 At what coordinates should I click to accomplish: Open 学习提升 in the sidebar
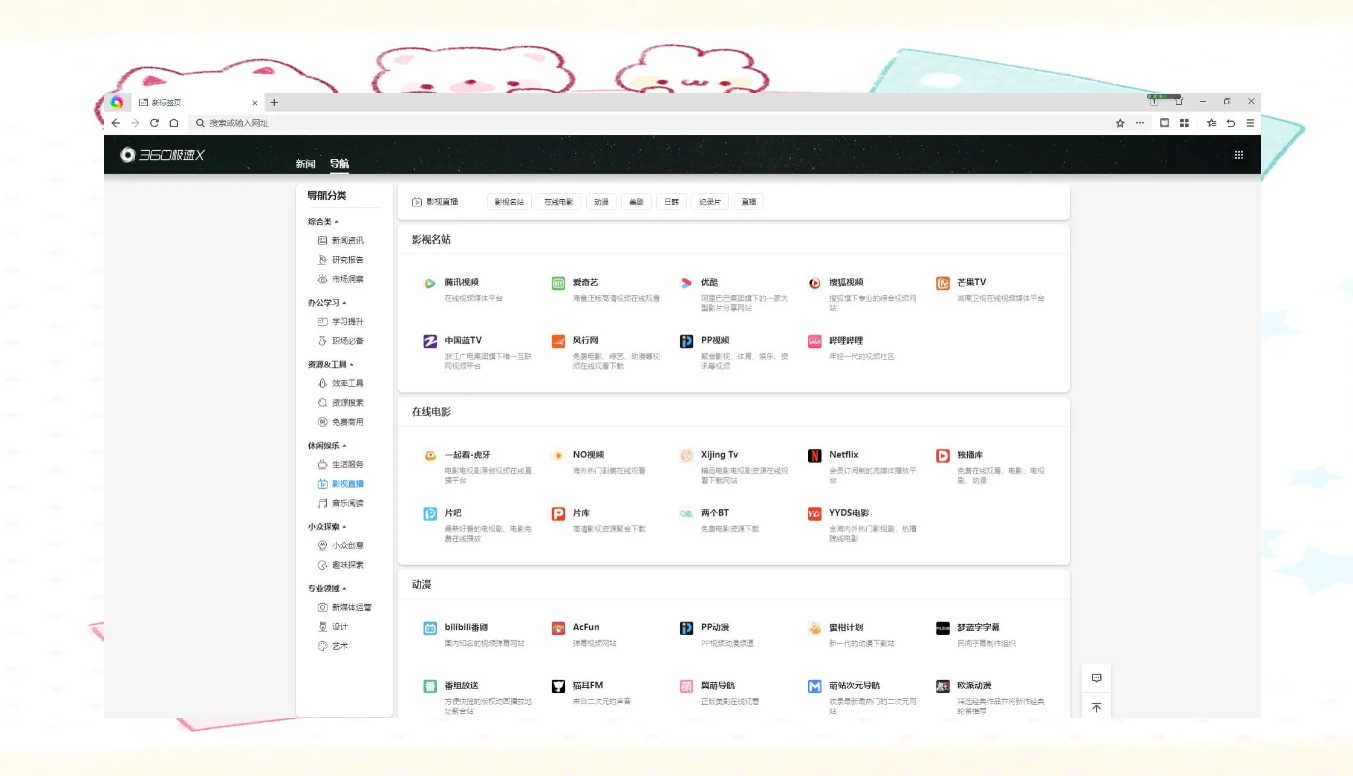[340, 322]
